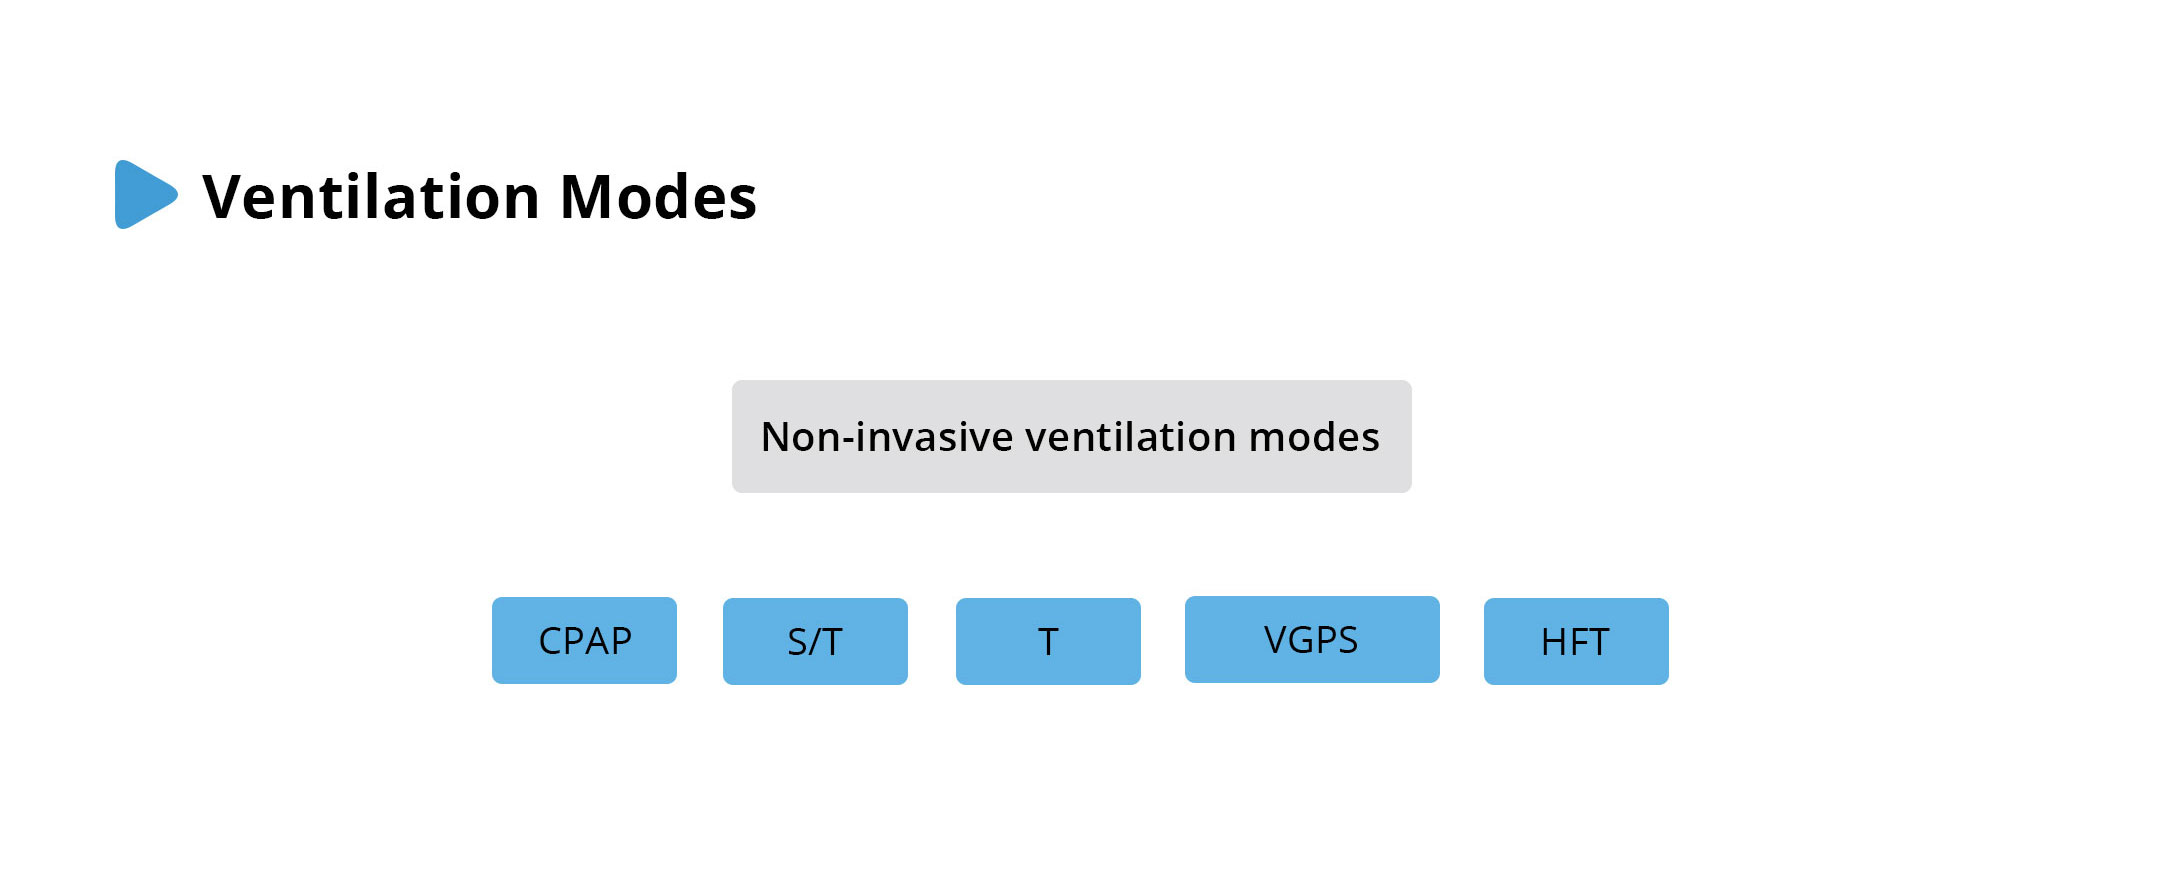Click the Ventilation Modes heading
This screenshot has height=875, width=2160.
pyautogui.click(x=480, y=196)
